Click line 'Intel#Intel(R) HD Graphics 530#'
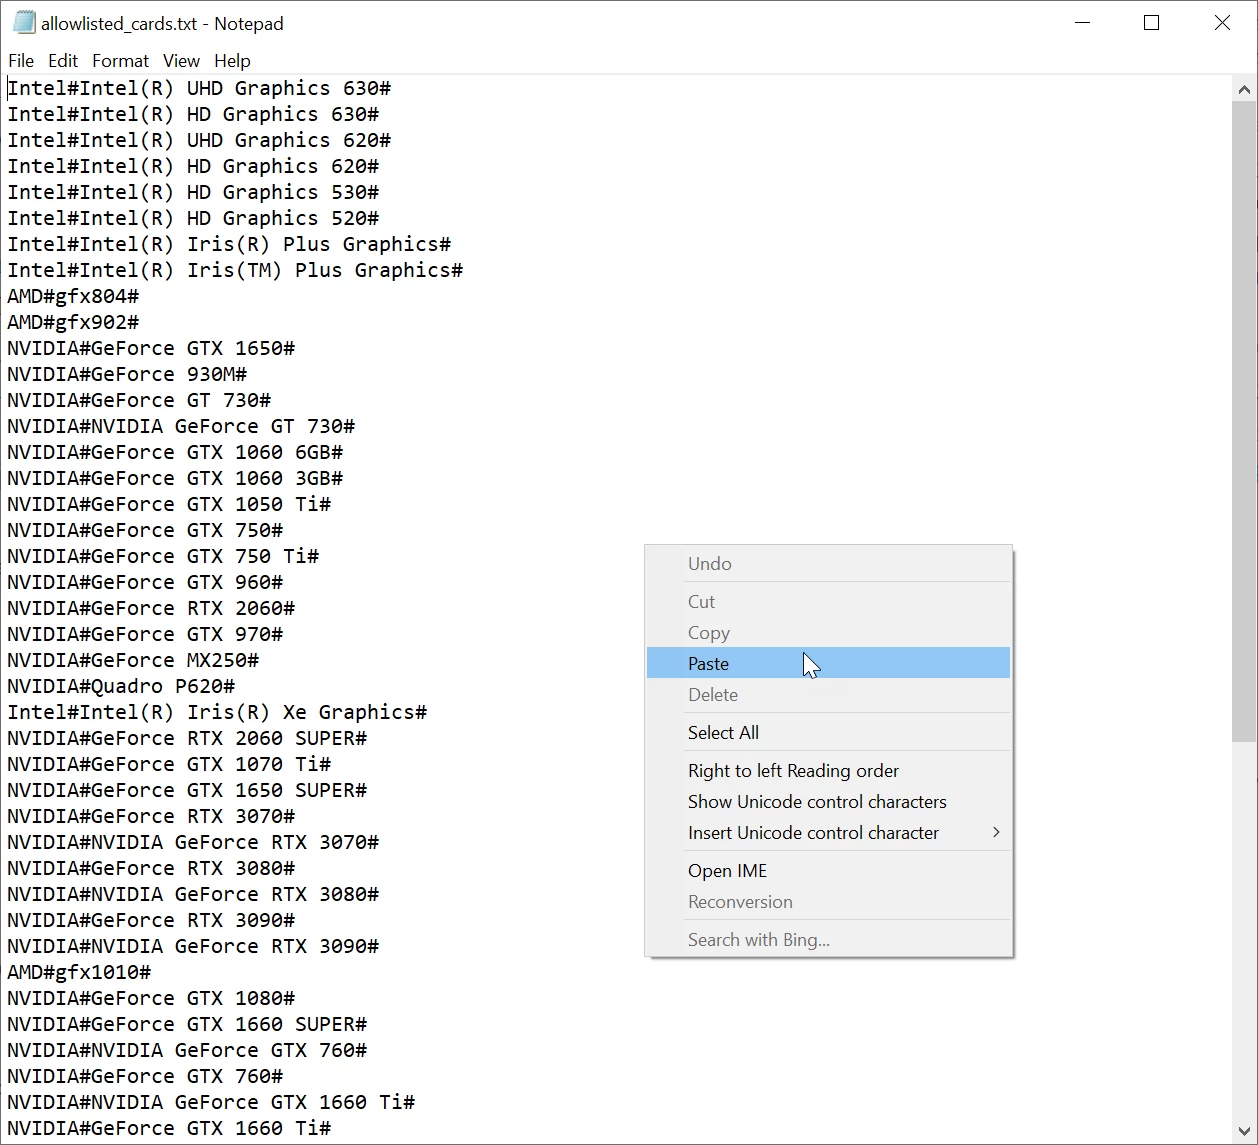Screen dimensions: 1258x1145 (193, 192)
